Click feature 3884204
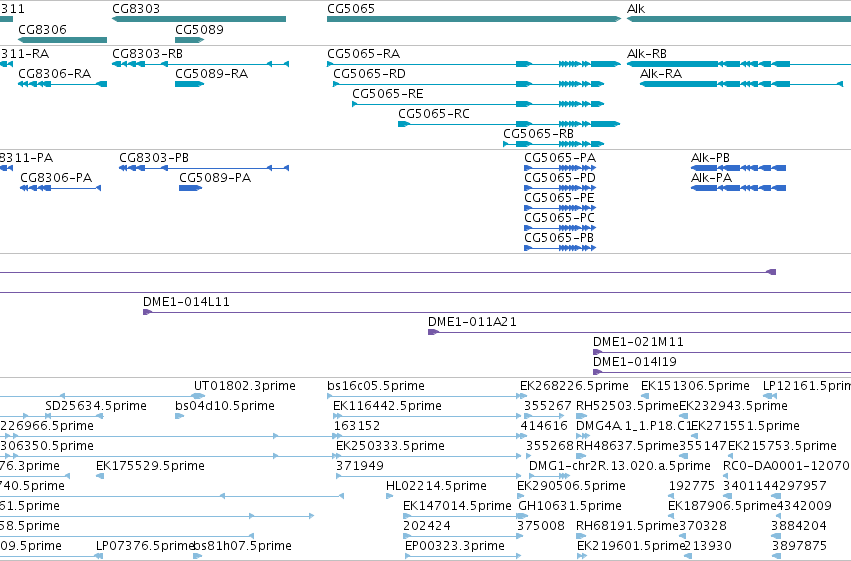This screenshot has height=561, width=851. tap(798, 526)
